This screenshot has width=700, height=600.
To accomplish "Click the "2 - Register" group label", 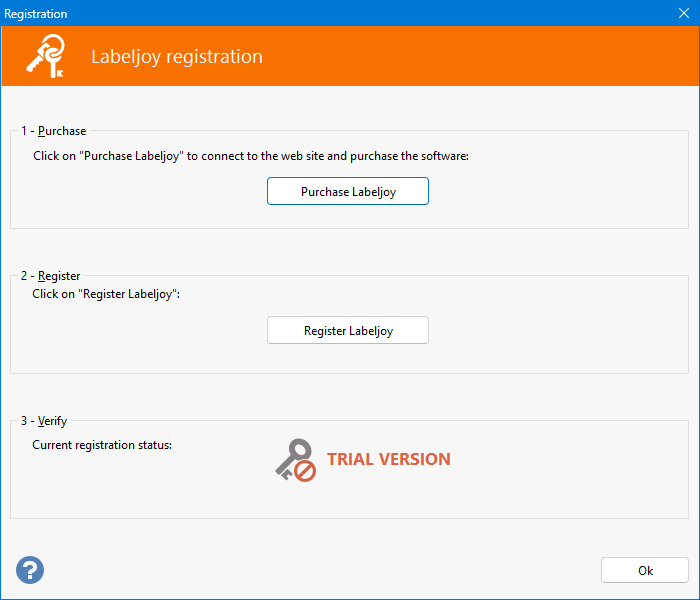I will [x=51, y=276].
